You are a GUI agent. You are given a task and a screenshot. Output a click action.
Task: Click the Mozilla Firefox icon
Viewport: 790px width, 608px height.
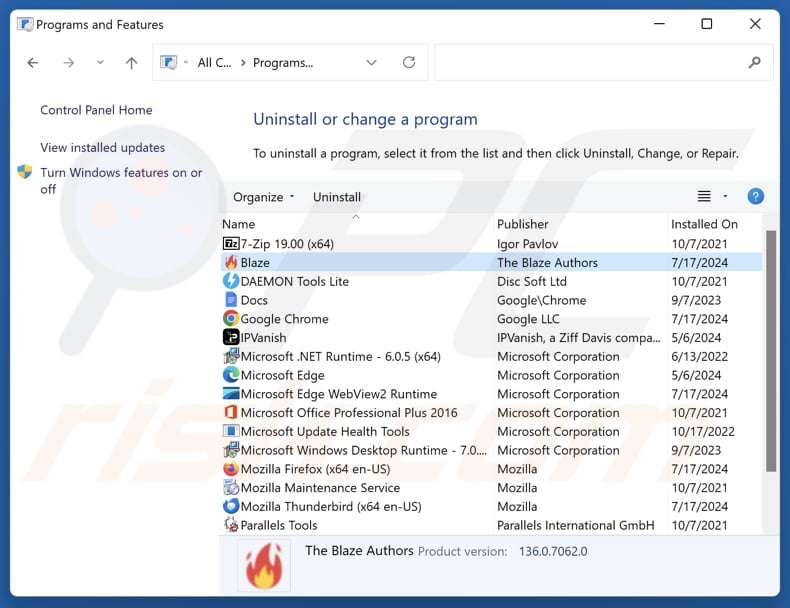[231, 468]
